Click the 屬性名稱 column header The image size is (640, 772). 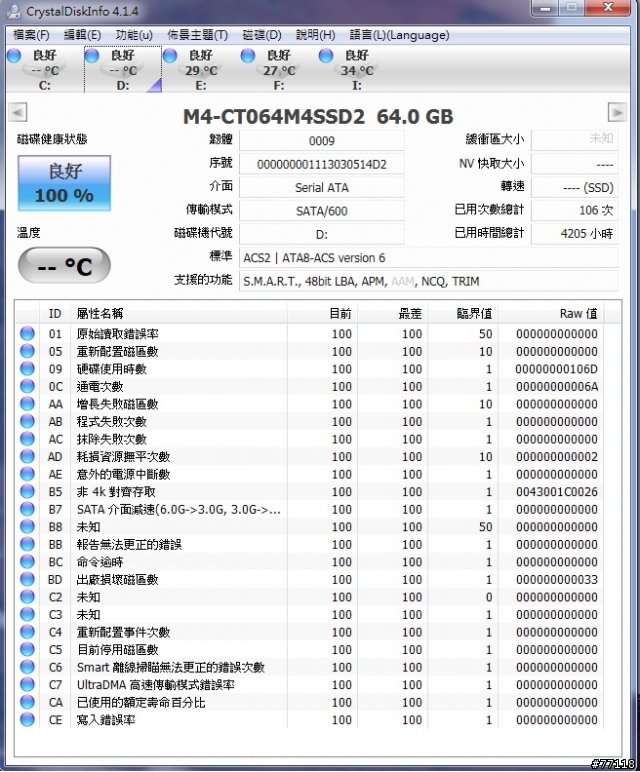179,314
